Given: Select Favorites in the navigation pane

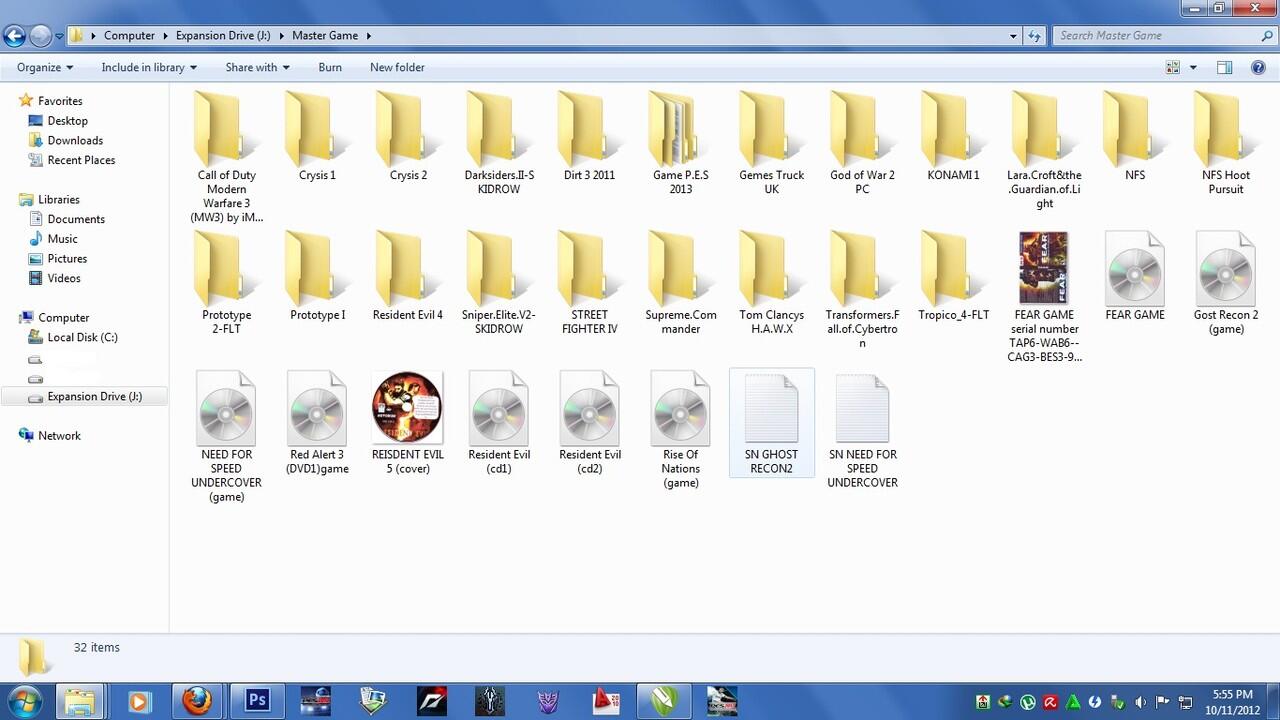Looking at the screenshot, I should coord(60,101).
